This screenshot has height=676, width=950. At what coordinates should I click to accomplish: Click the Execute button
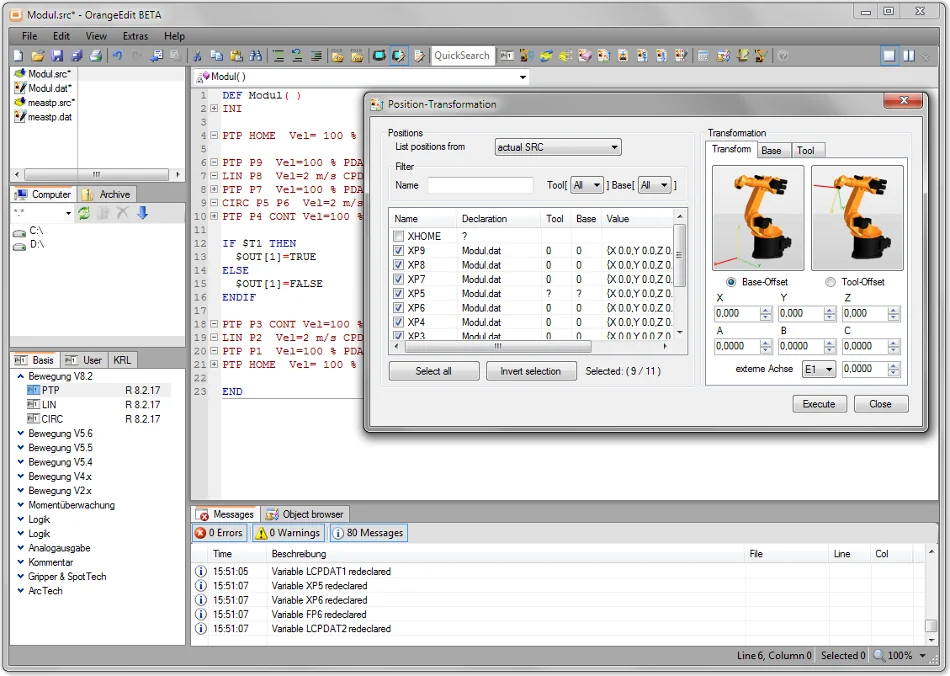click(819, 404)
